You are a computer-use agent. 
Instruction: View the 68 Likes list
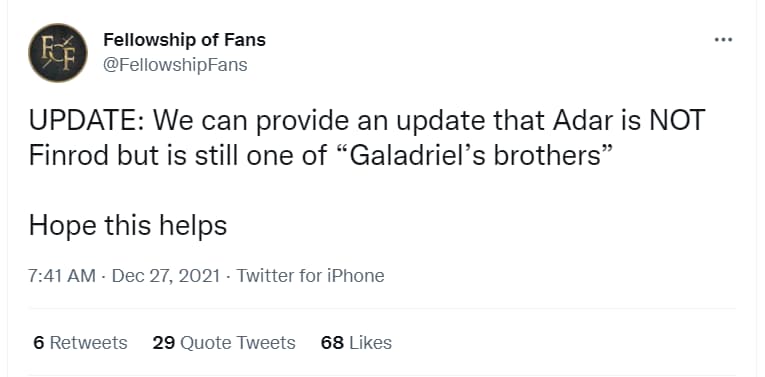coord(356,343)
